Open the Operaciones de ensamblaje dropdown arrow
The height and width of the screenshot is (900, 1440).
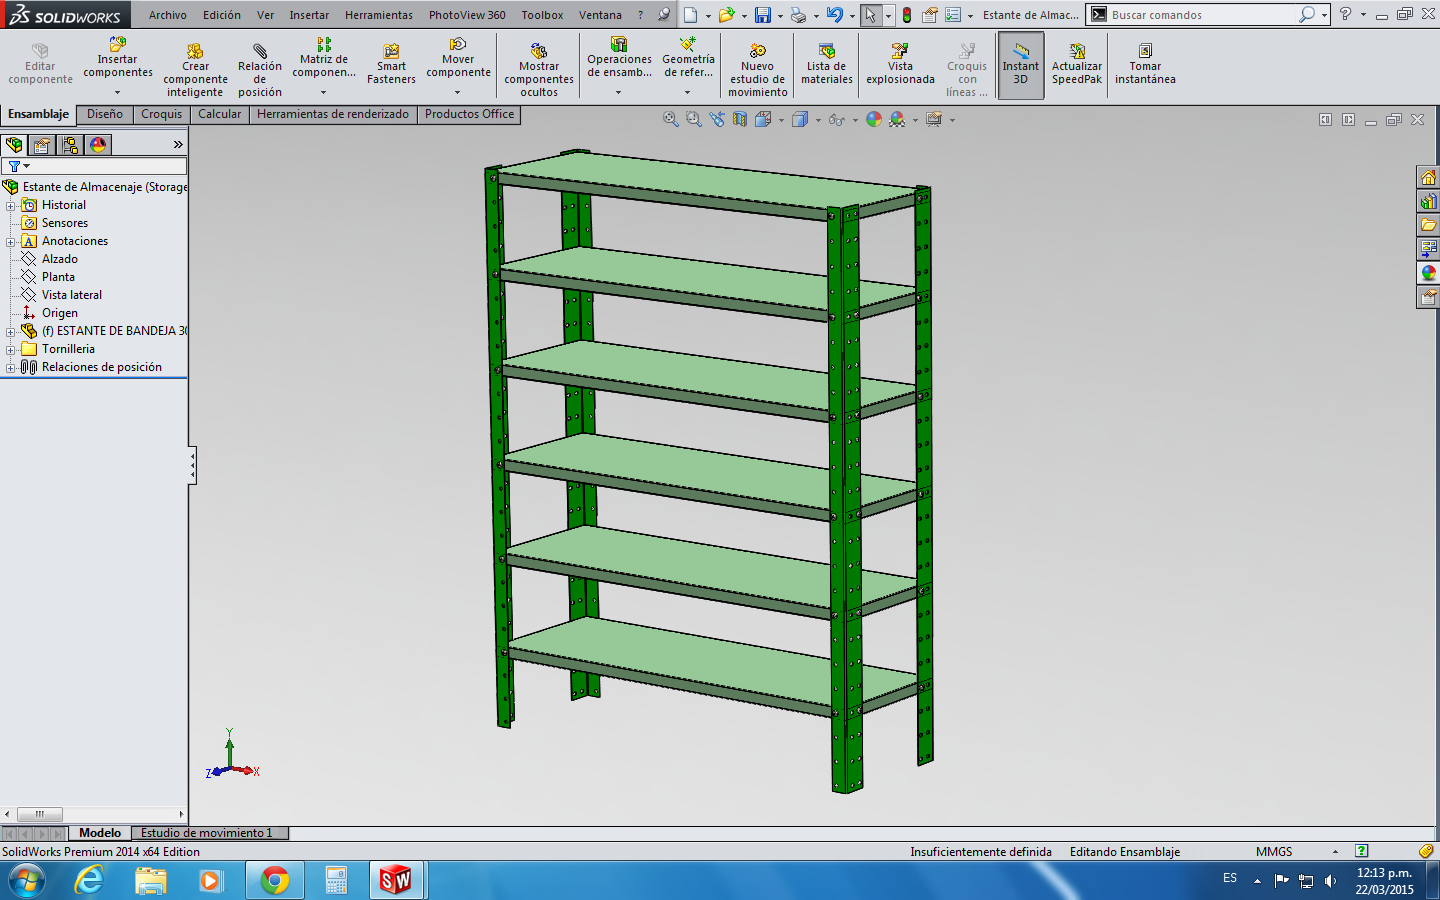pyautogui.click(x=618, y=92)
